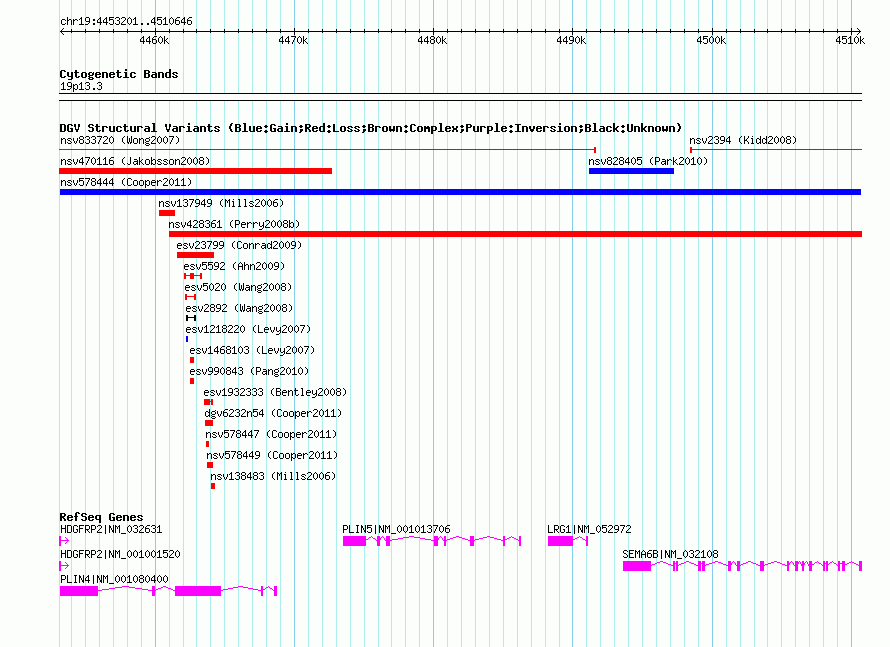Select the 4510k ruler tick label
This screenshot has height=647, width=890.
pyautogui.click(x=850, y=40)
